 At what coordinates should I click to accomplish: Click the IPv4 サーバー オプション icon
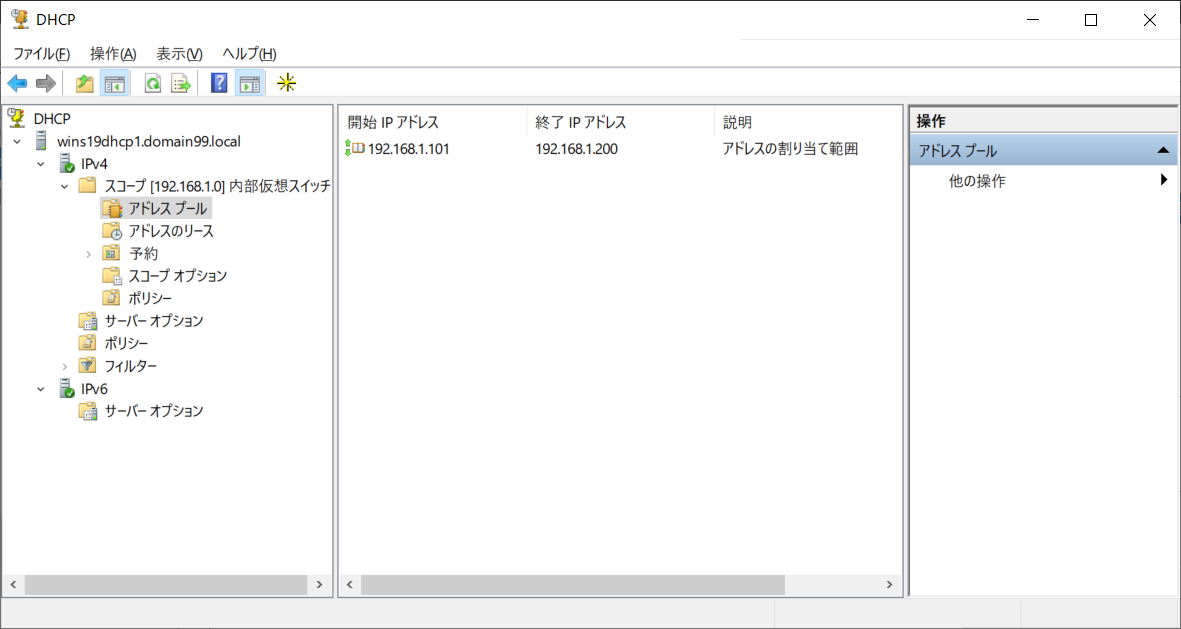[x=88, y=321]
